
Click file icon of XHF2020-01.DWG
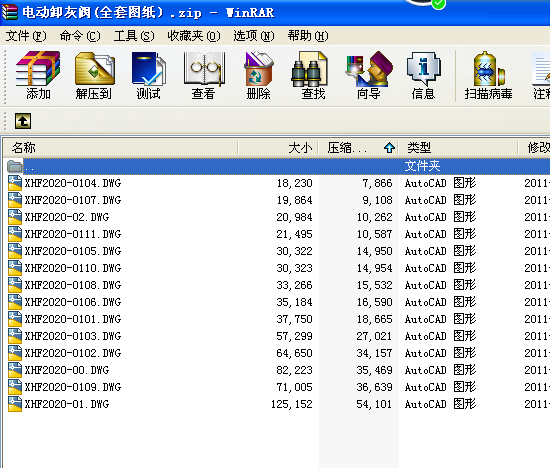coord(15,404)
